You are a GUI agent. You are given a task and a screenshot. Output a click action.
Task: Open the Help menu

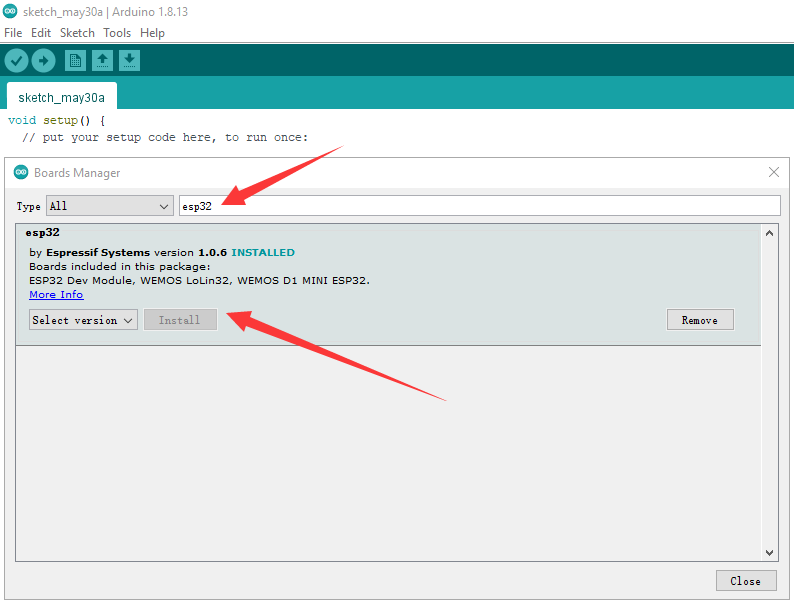pyautogui.click(x=152, y=33)
